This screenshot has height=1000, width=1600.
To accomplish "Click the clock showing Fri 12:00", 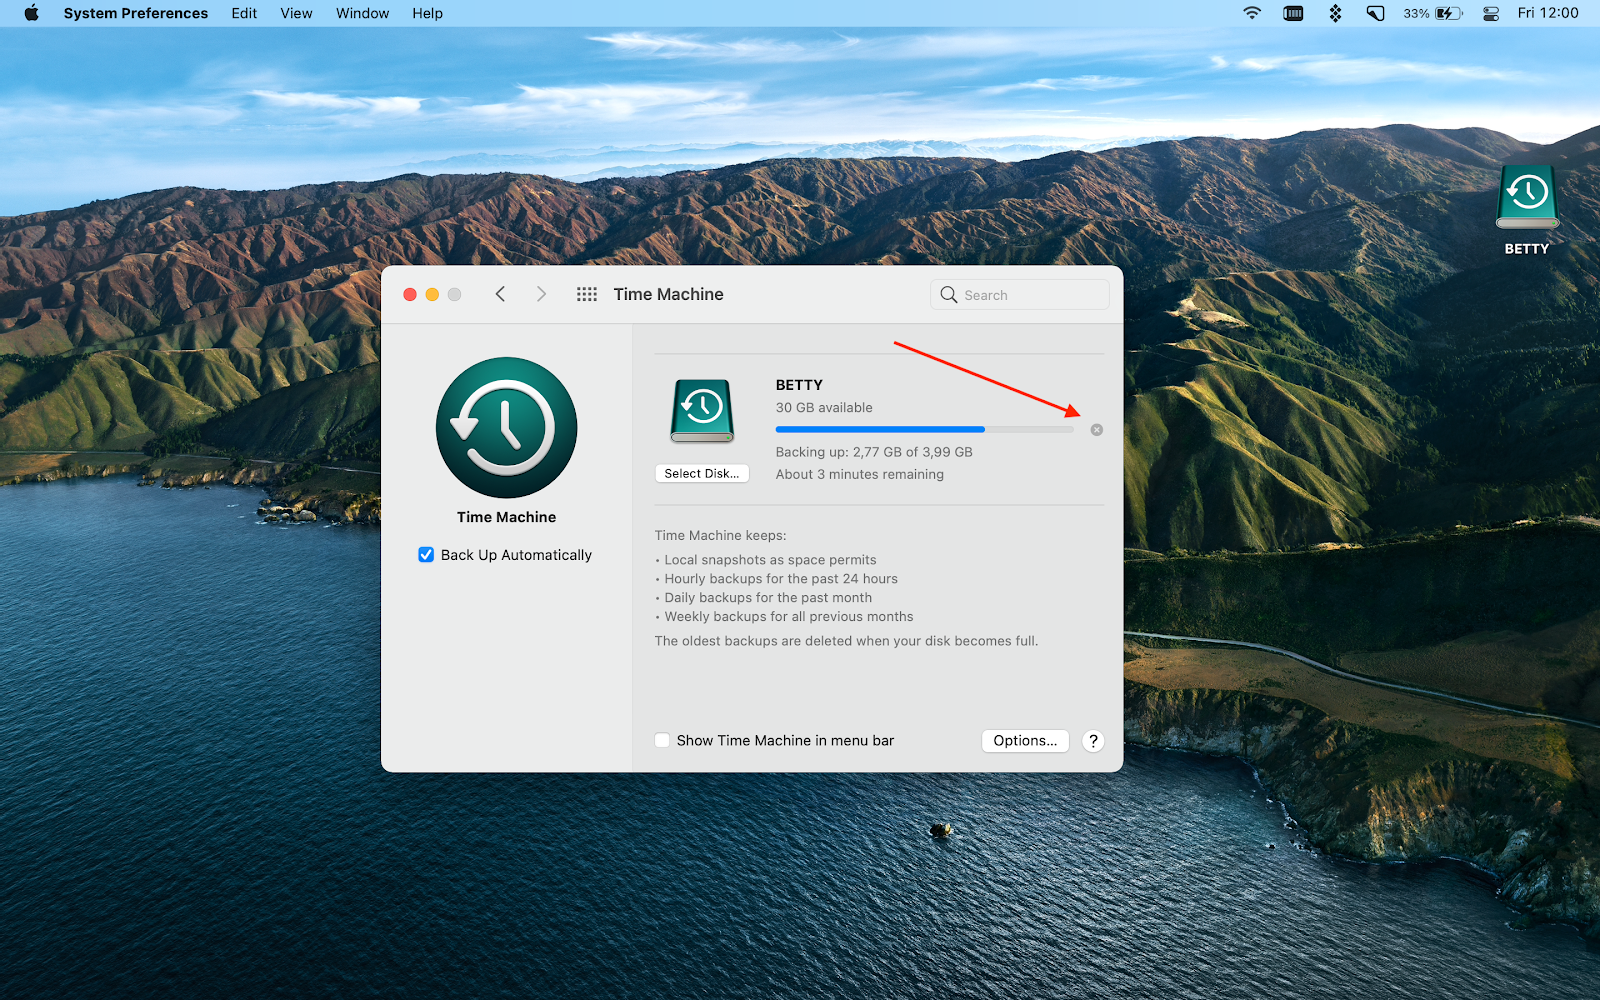I will (1548, 13).
